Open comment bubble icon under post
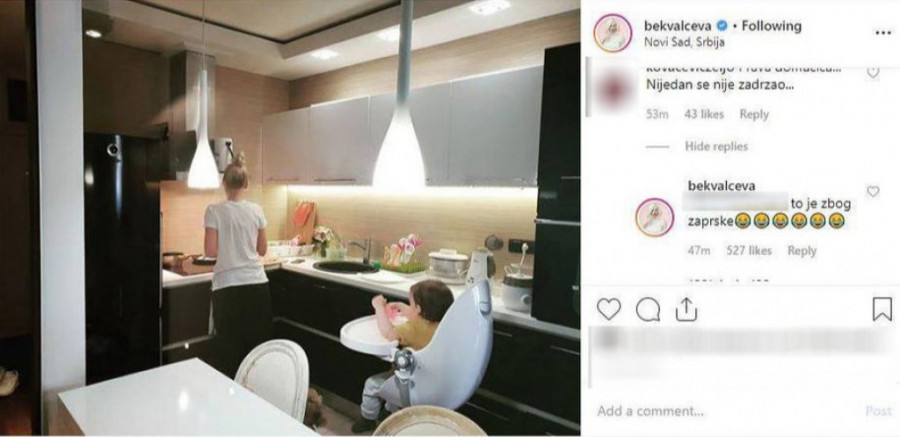Viewport: 900px width, 437px height. (x=647, y=310)
